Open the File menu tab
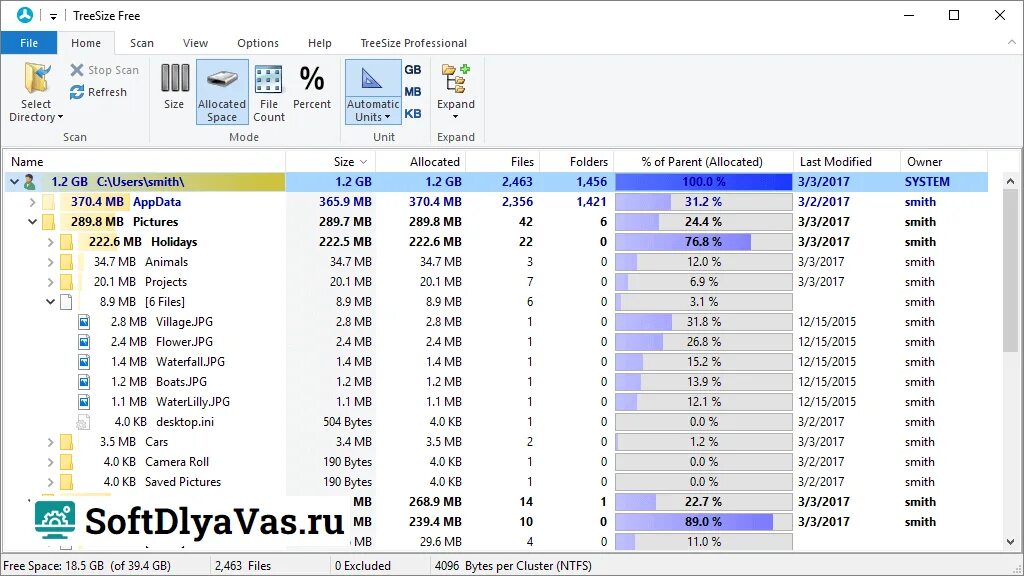 (x=29, y=43)
